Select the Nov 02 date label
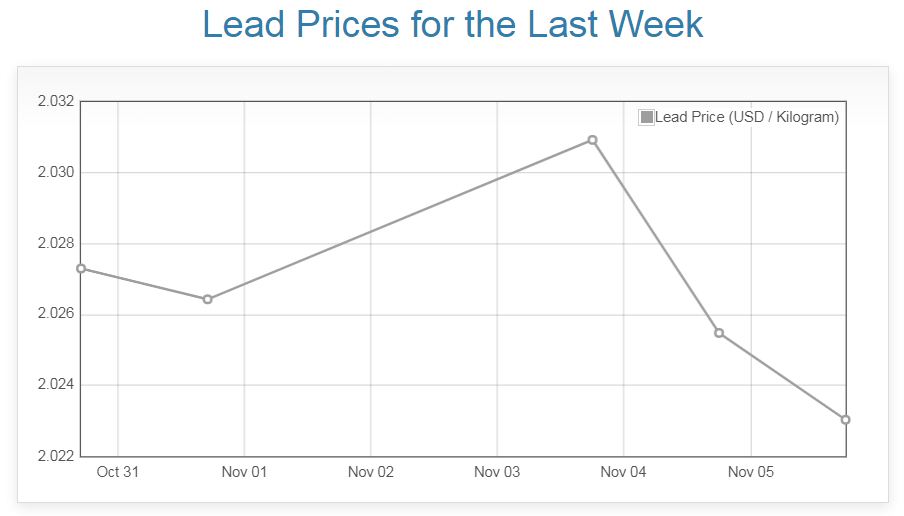The height and width of the screenshot is (516, 904). pyautogui.click(x=371, y=472)
